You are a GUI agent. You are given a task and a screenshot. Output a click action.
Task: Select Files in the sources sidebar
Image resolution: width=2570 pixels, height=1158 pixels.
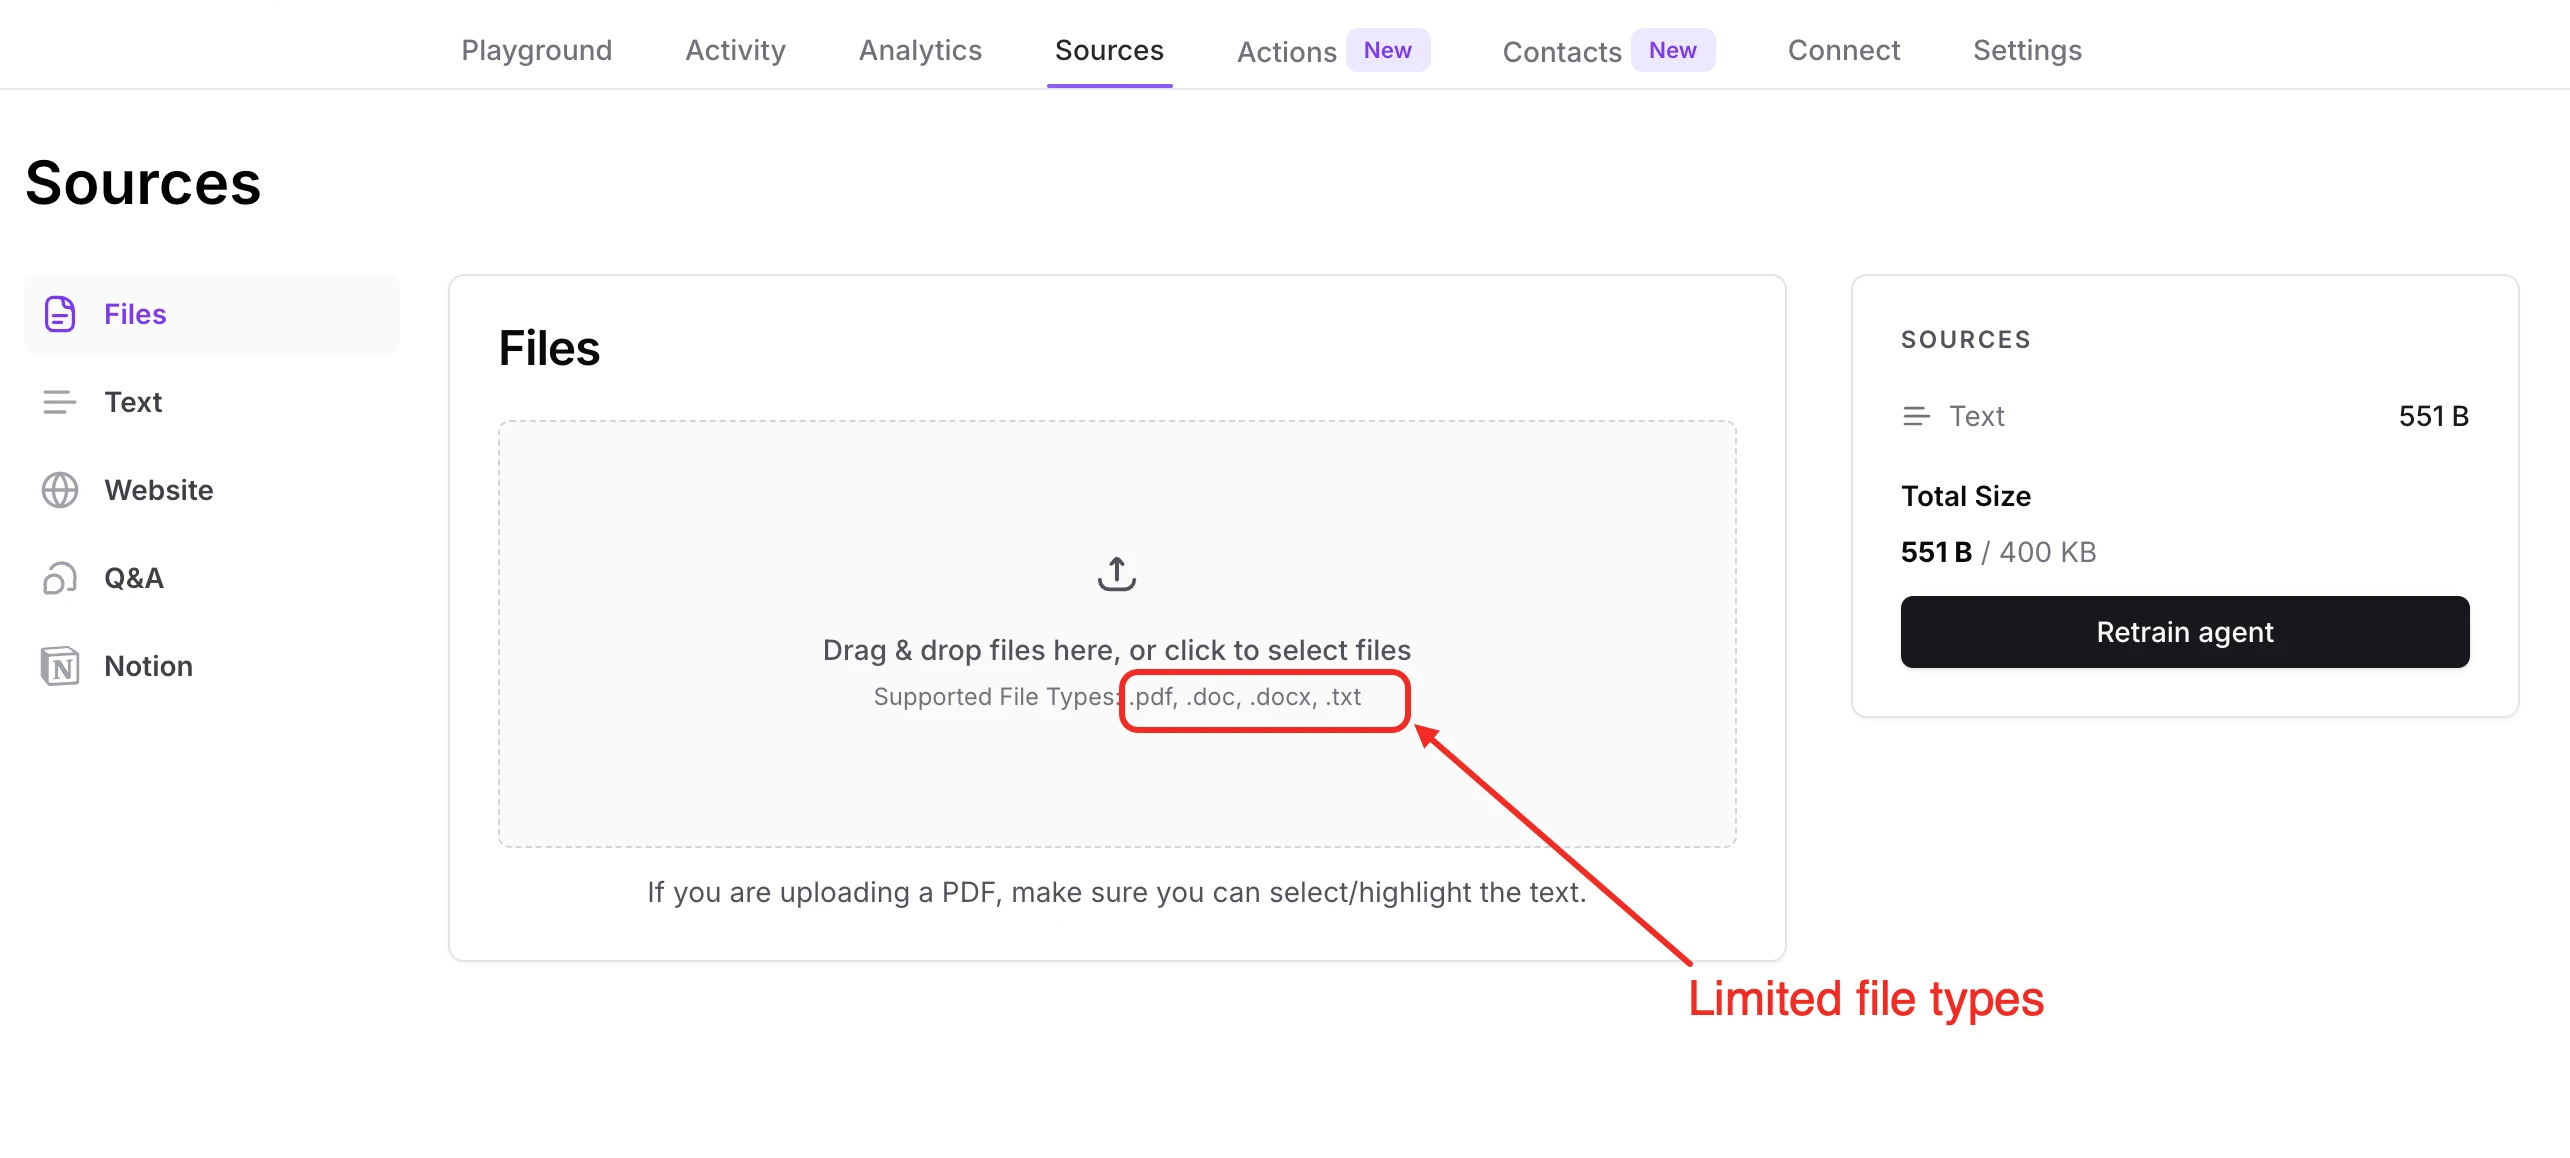212,314
